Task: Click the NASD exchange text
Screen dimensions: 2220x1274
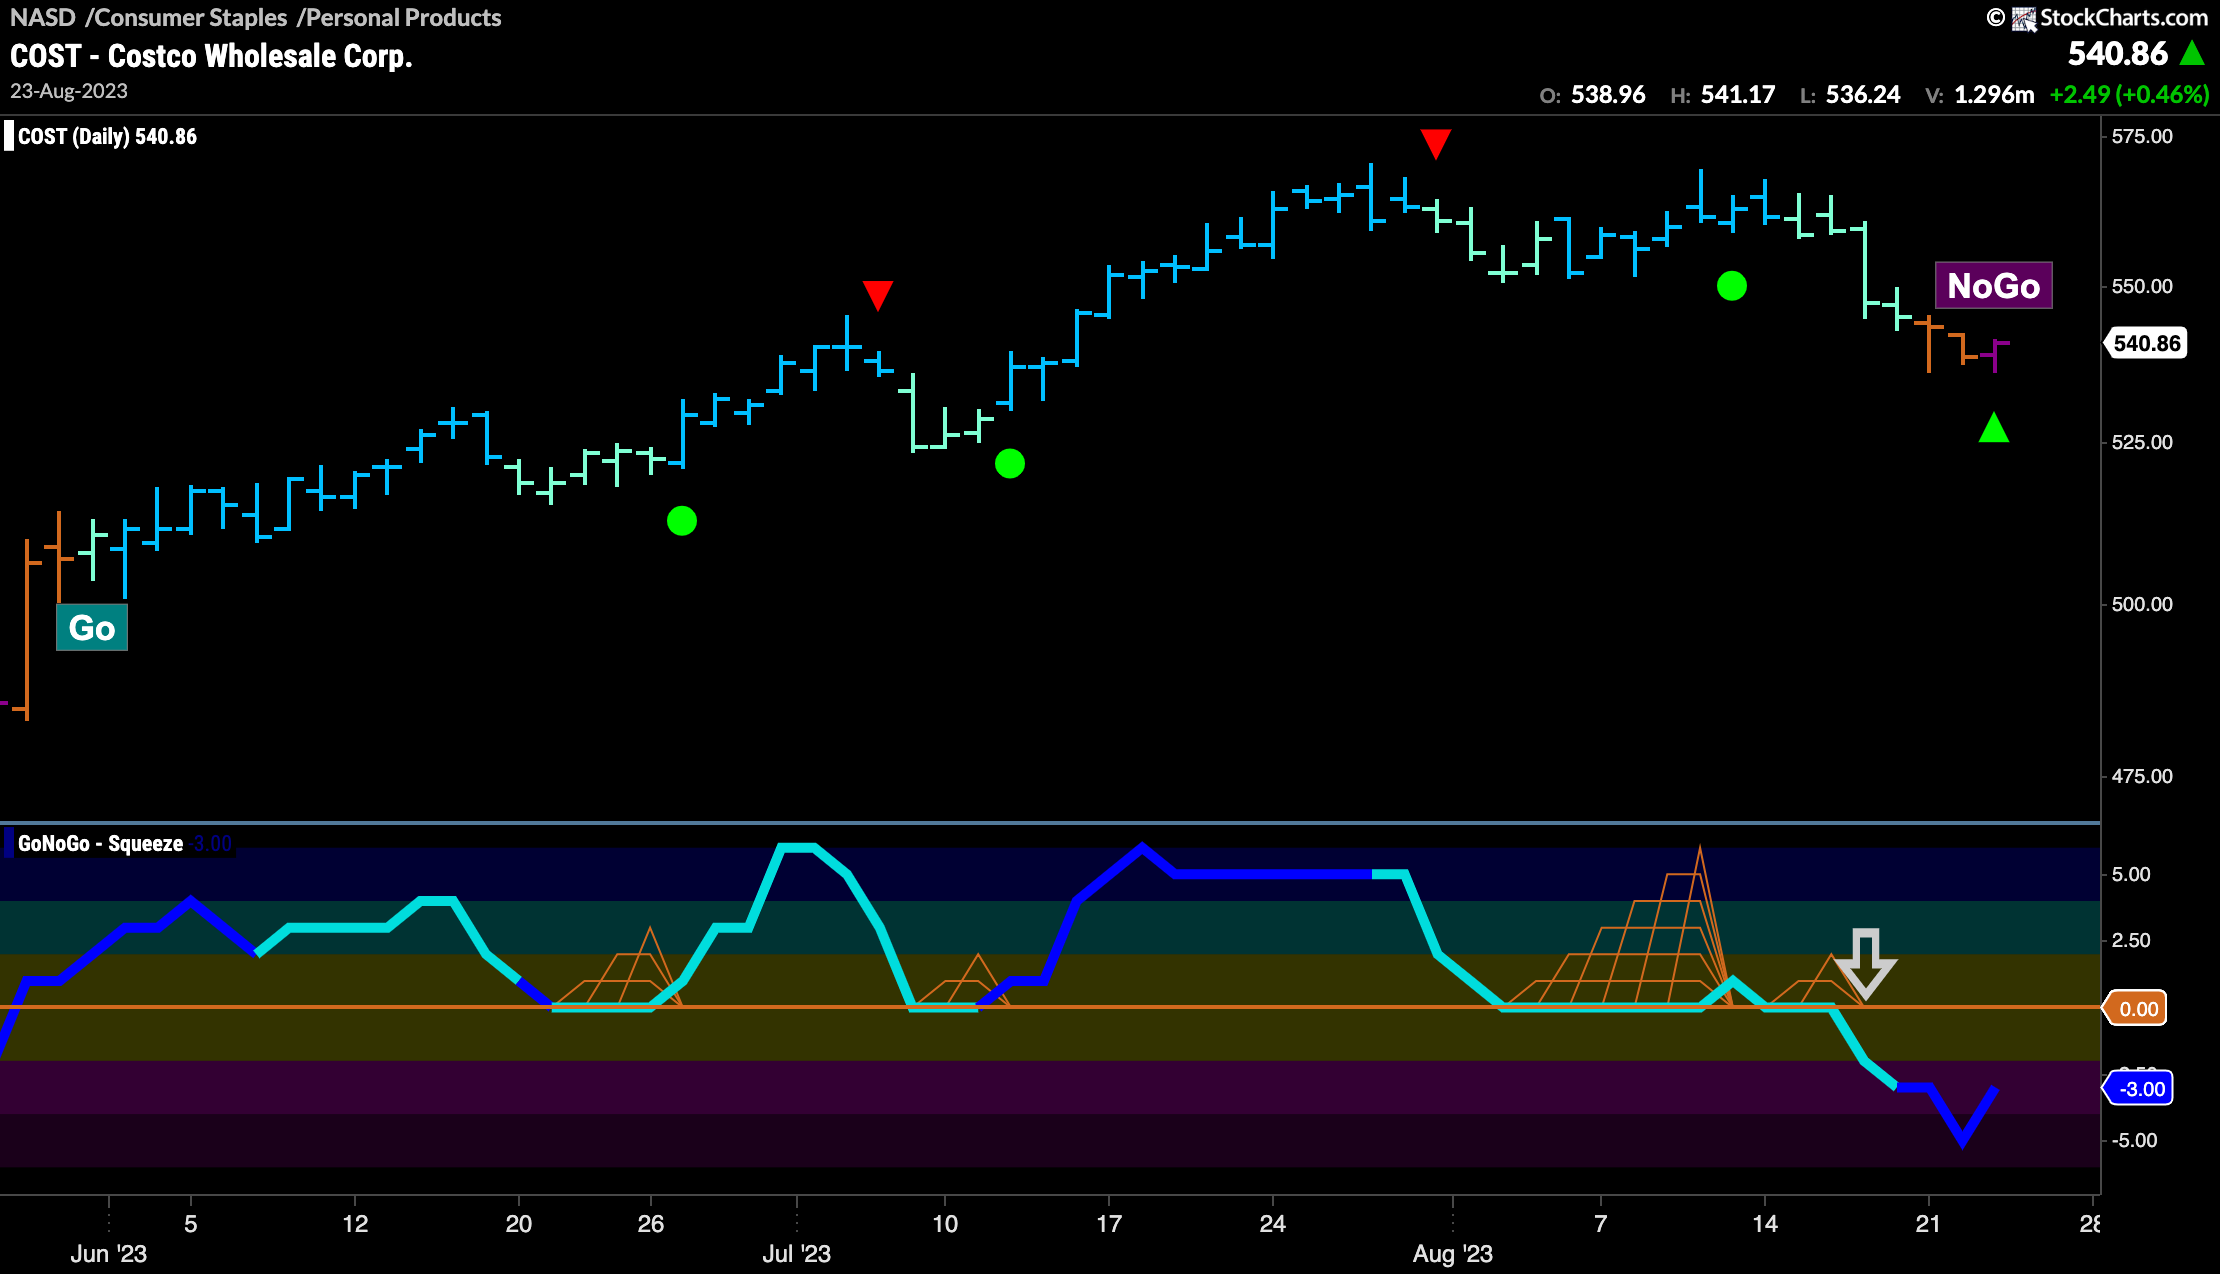Action: pos(43,18)
